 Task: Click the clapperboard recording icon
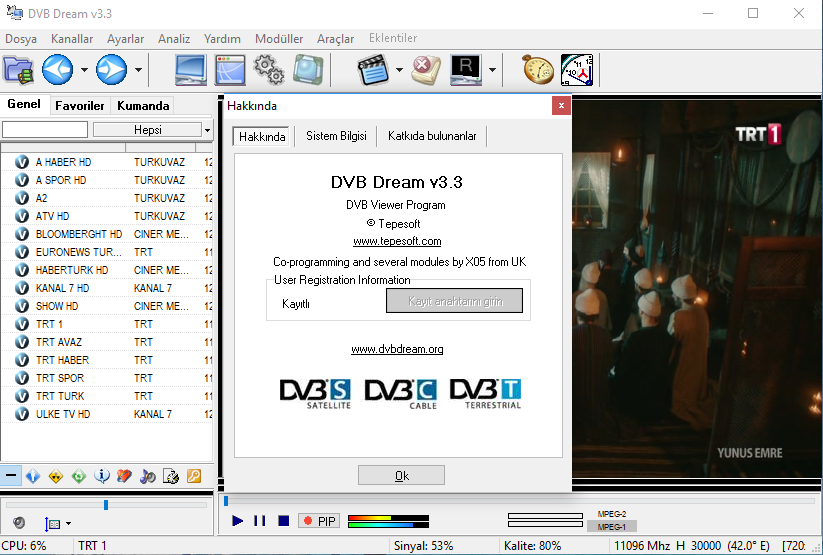(373, 70)
